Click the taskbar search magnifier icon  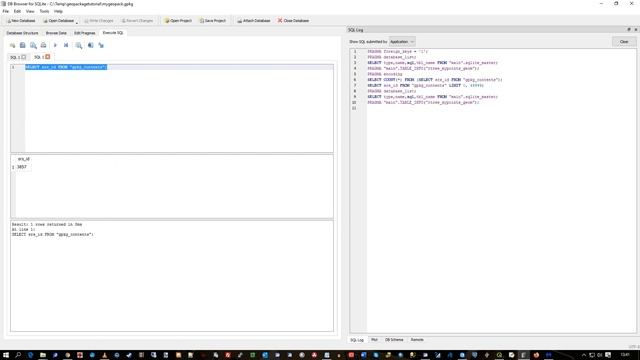pyautogui.click(x=18, y=355)
